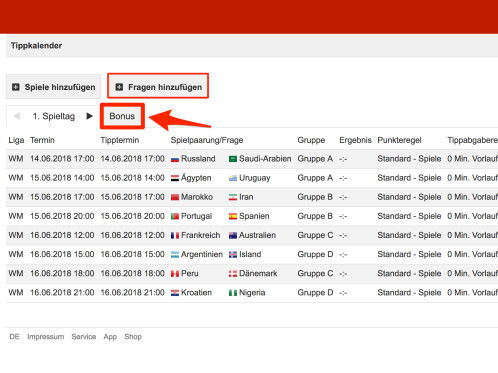Select team name Nigeria

coord(252,293)
